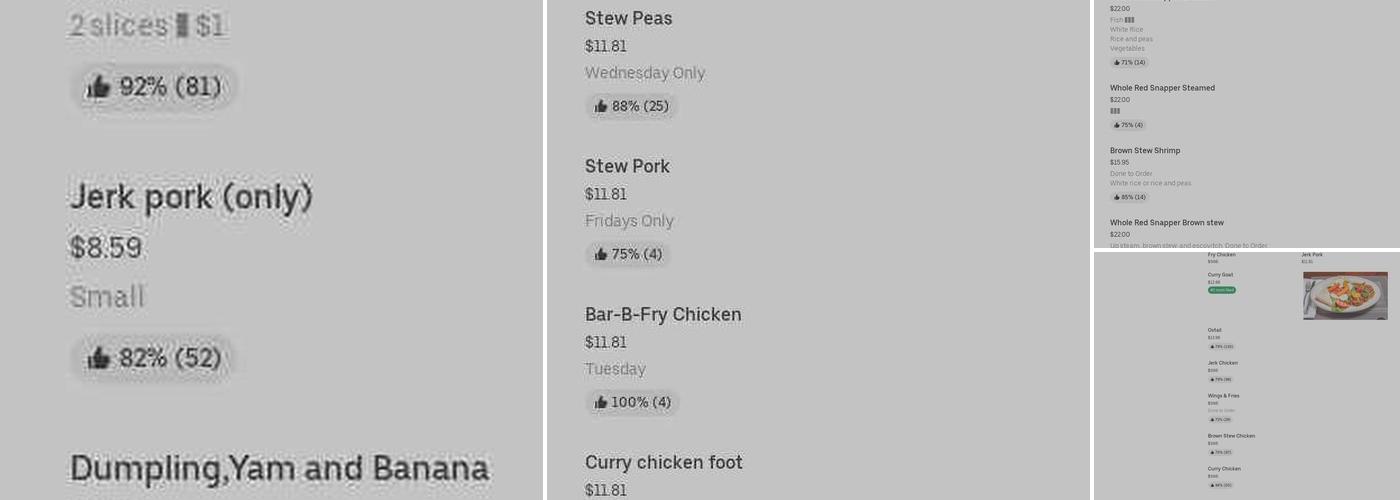Select the Curry chicken foot item

(663, 462)
